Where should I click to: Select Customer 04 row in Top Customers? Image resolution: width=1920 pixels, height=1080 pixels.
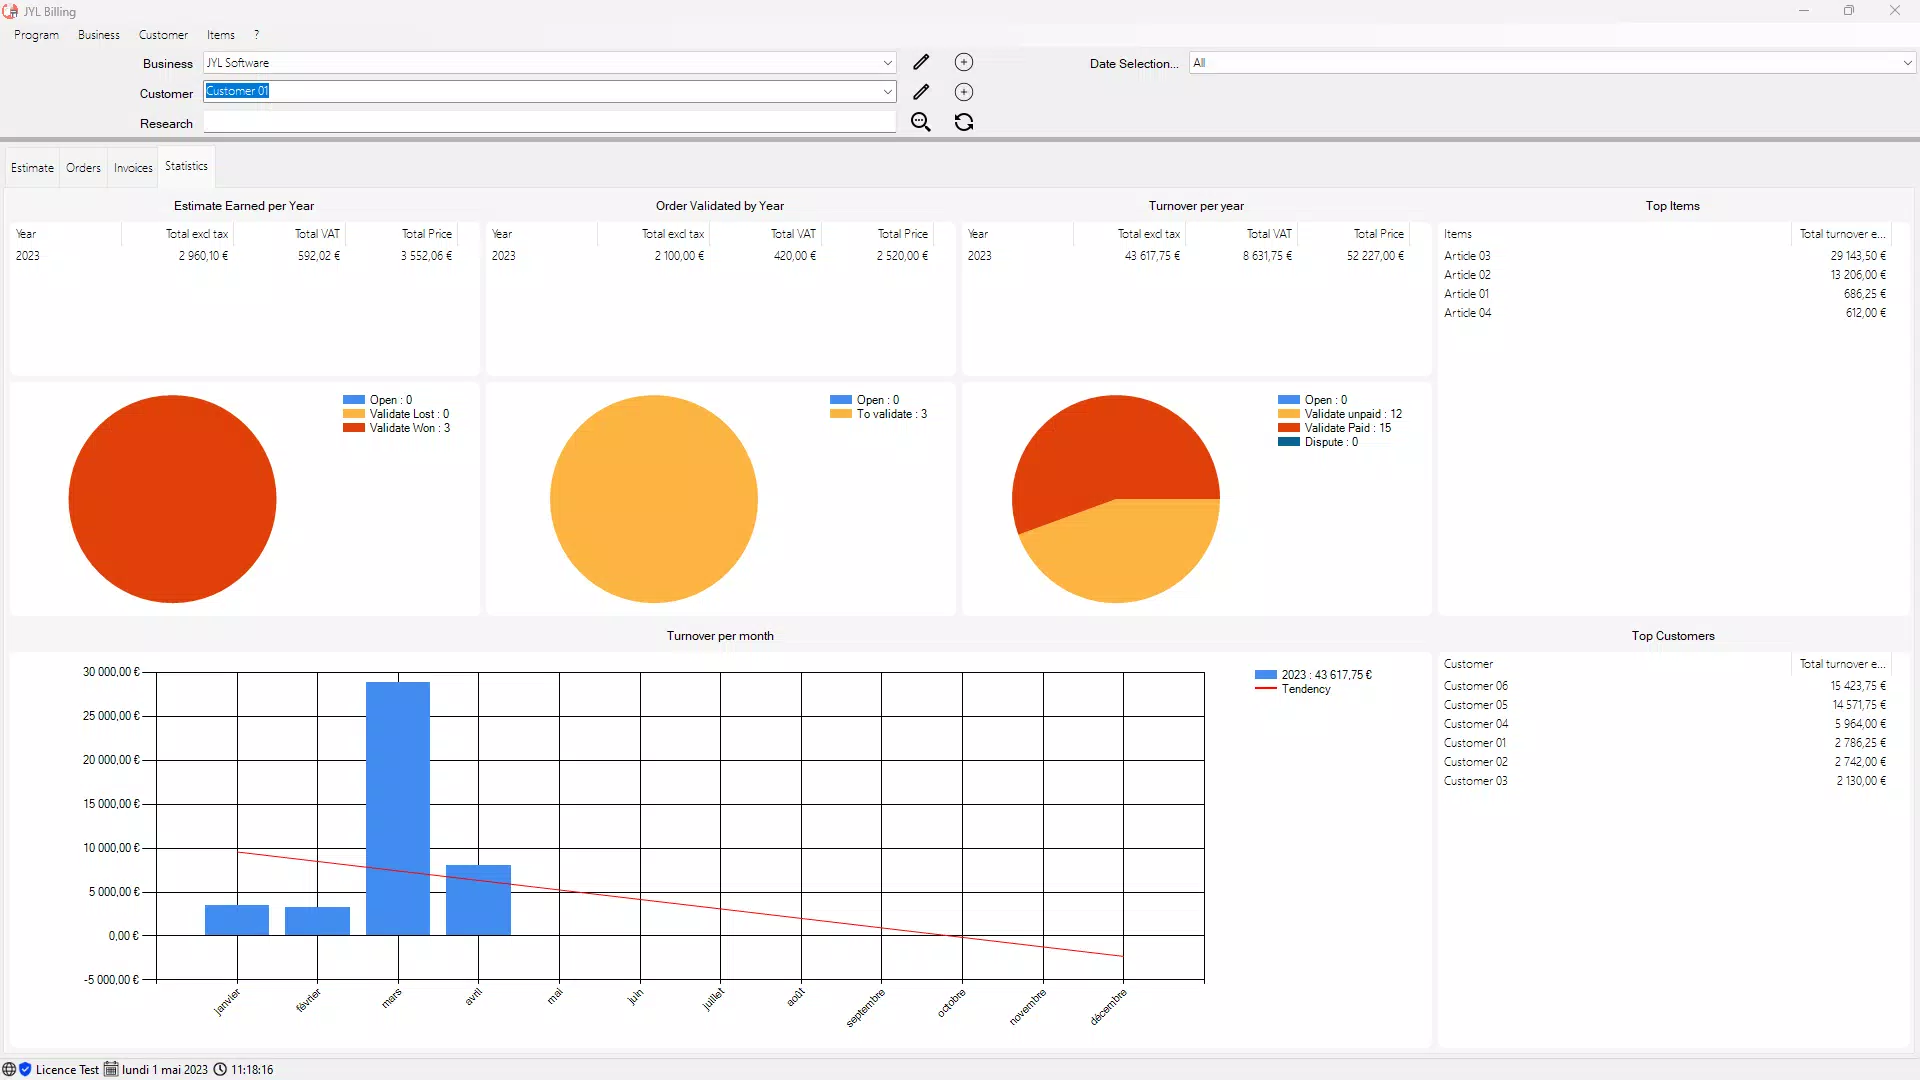pos(1665,724)
